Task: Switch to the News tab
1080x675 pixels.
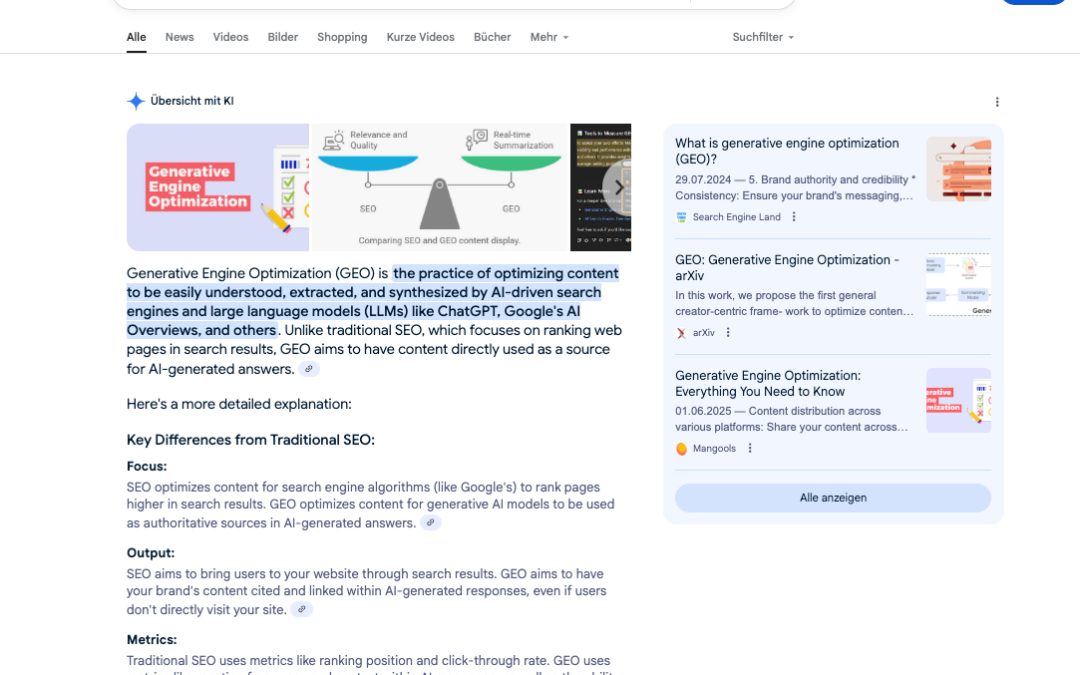Action: [x=180, y=37]
